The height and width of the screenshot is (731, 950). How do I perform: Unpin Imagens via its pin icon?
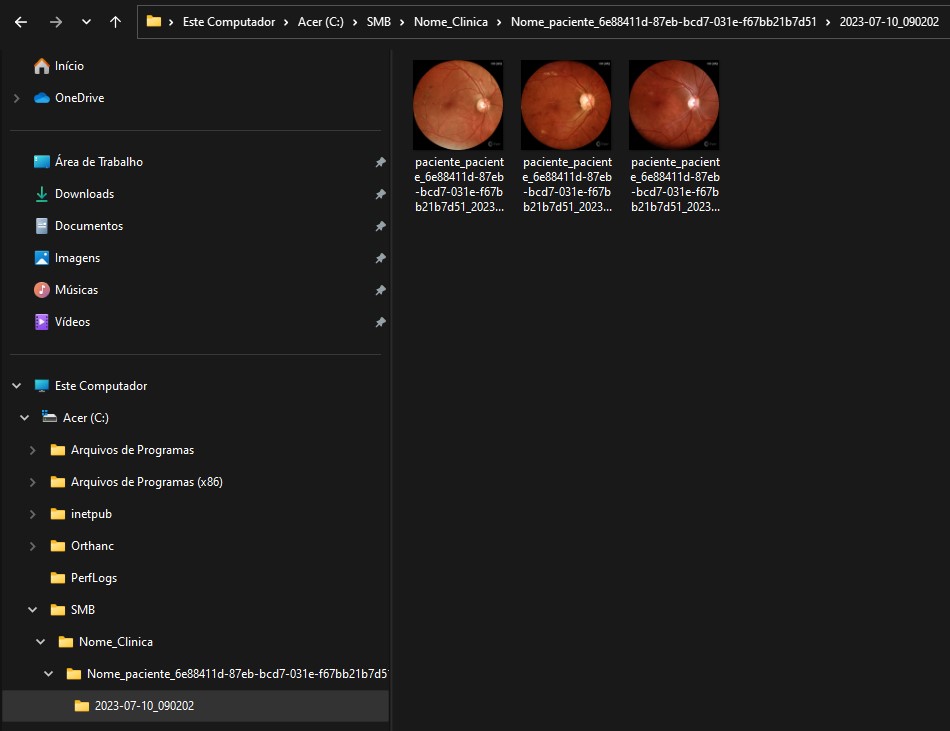pos(380,258)
